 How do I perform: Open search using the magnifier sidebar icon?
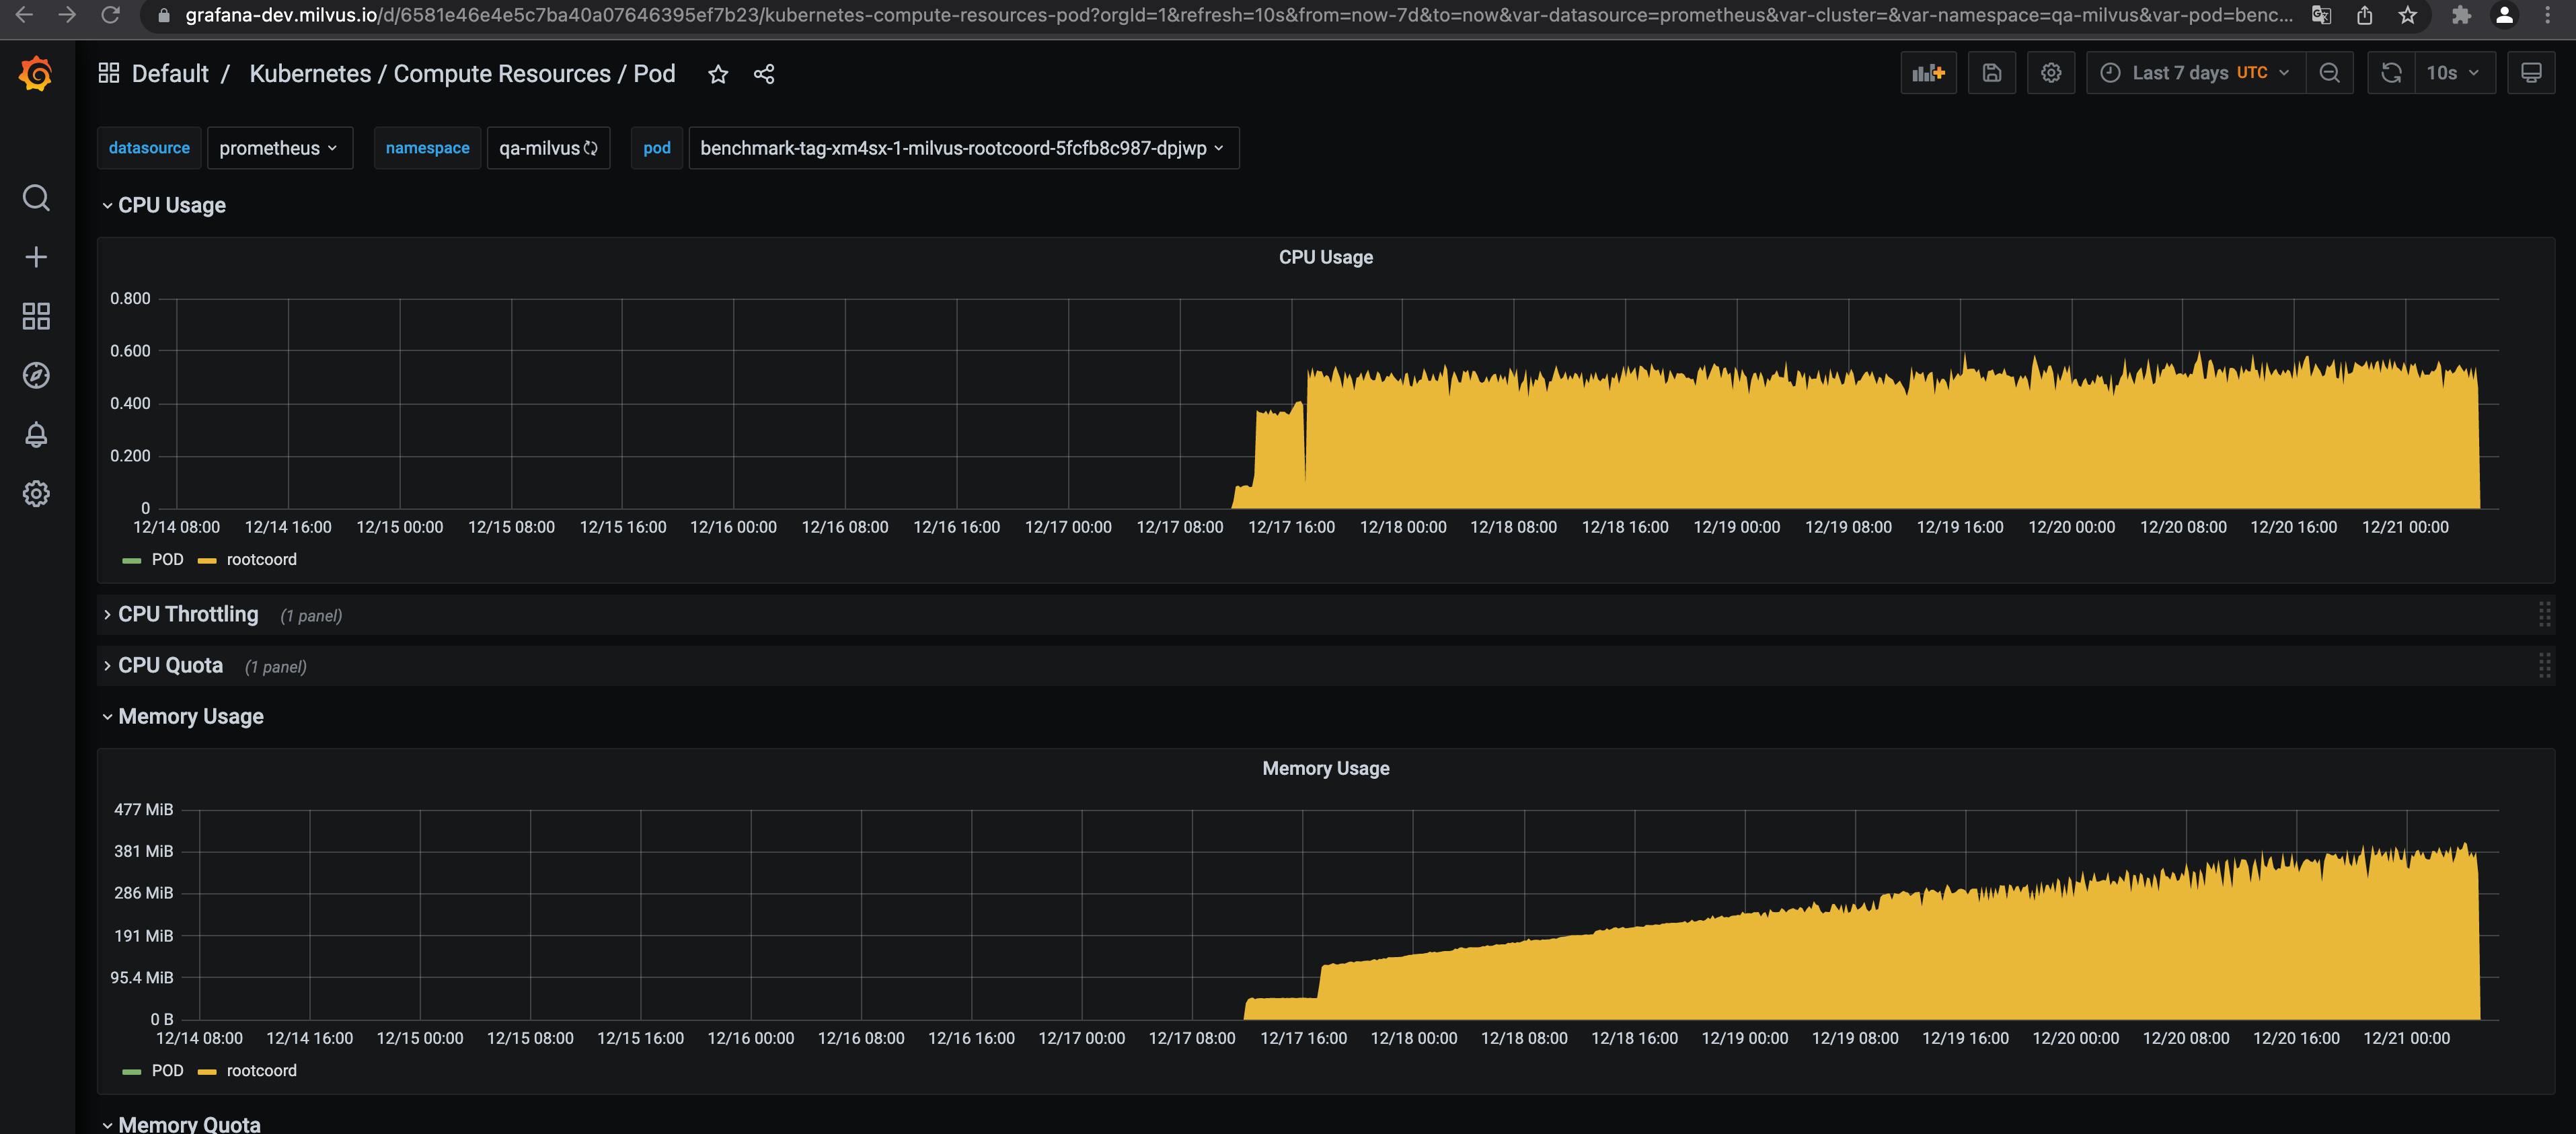(36, 198)
